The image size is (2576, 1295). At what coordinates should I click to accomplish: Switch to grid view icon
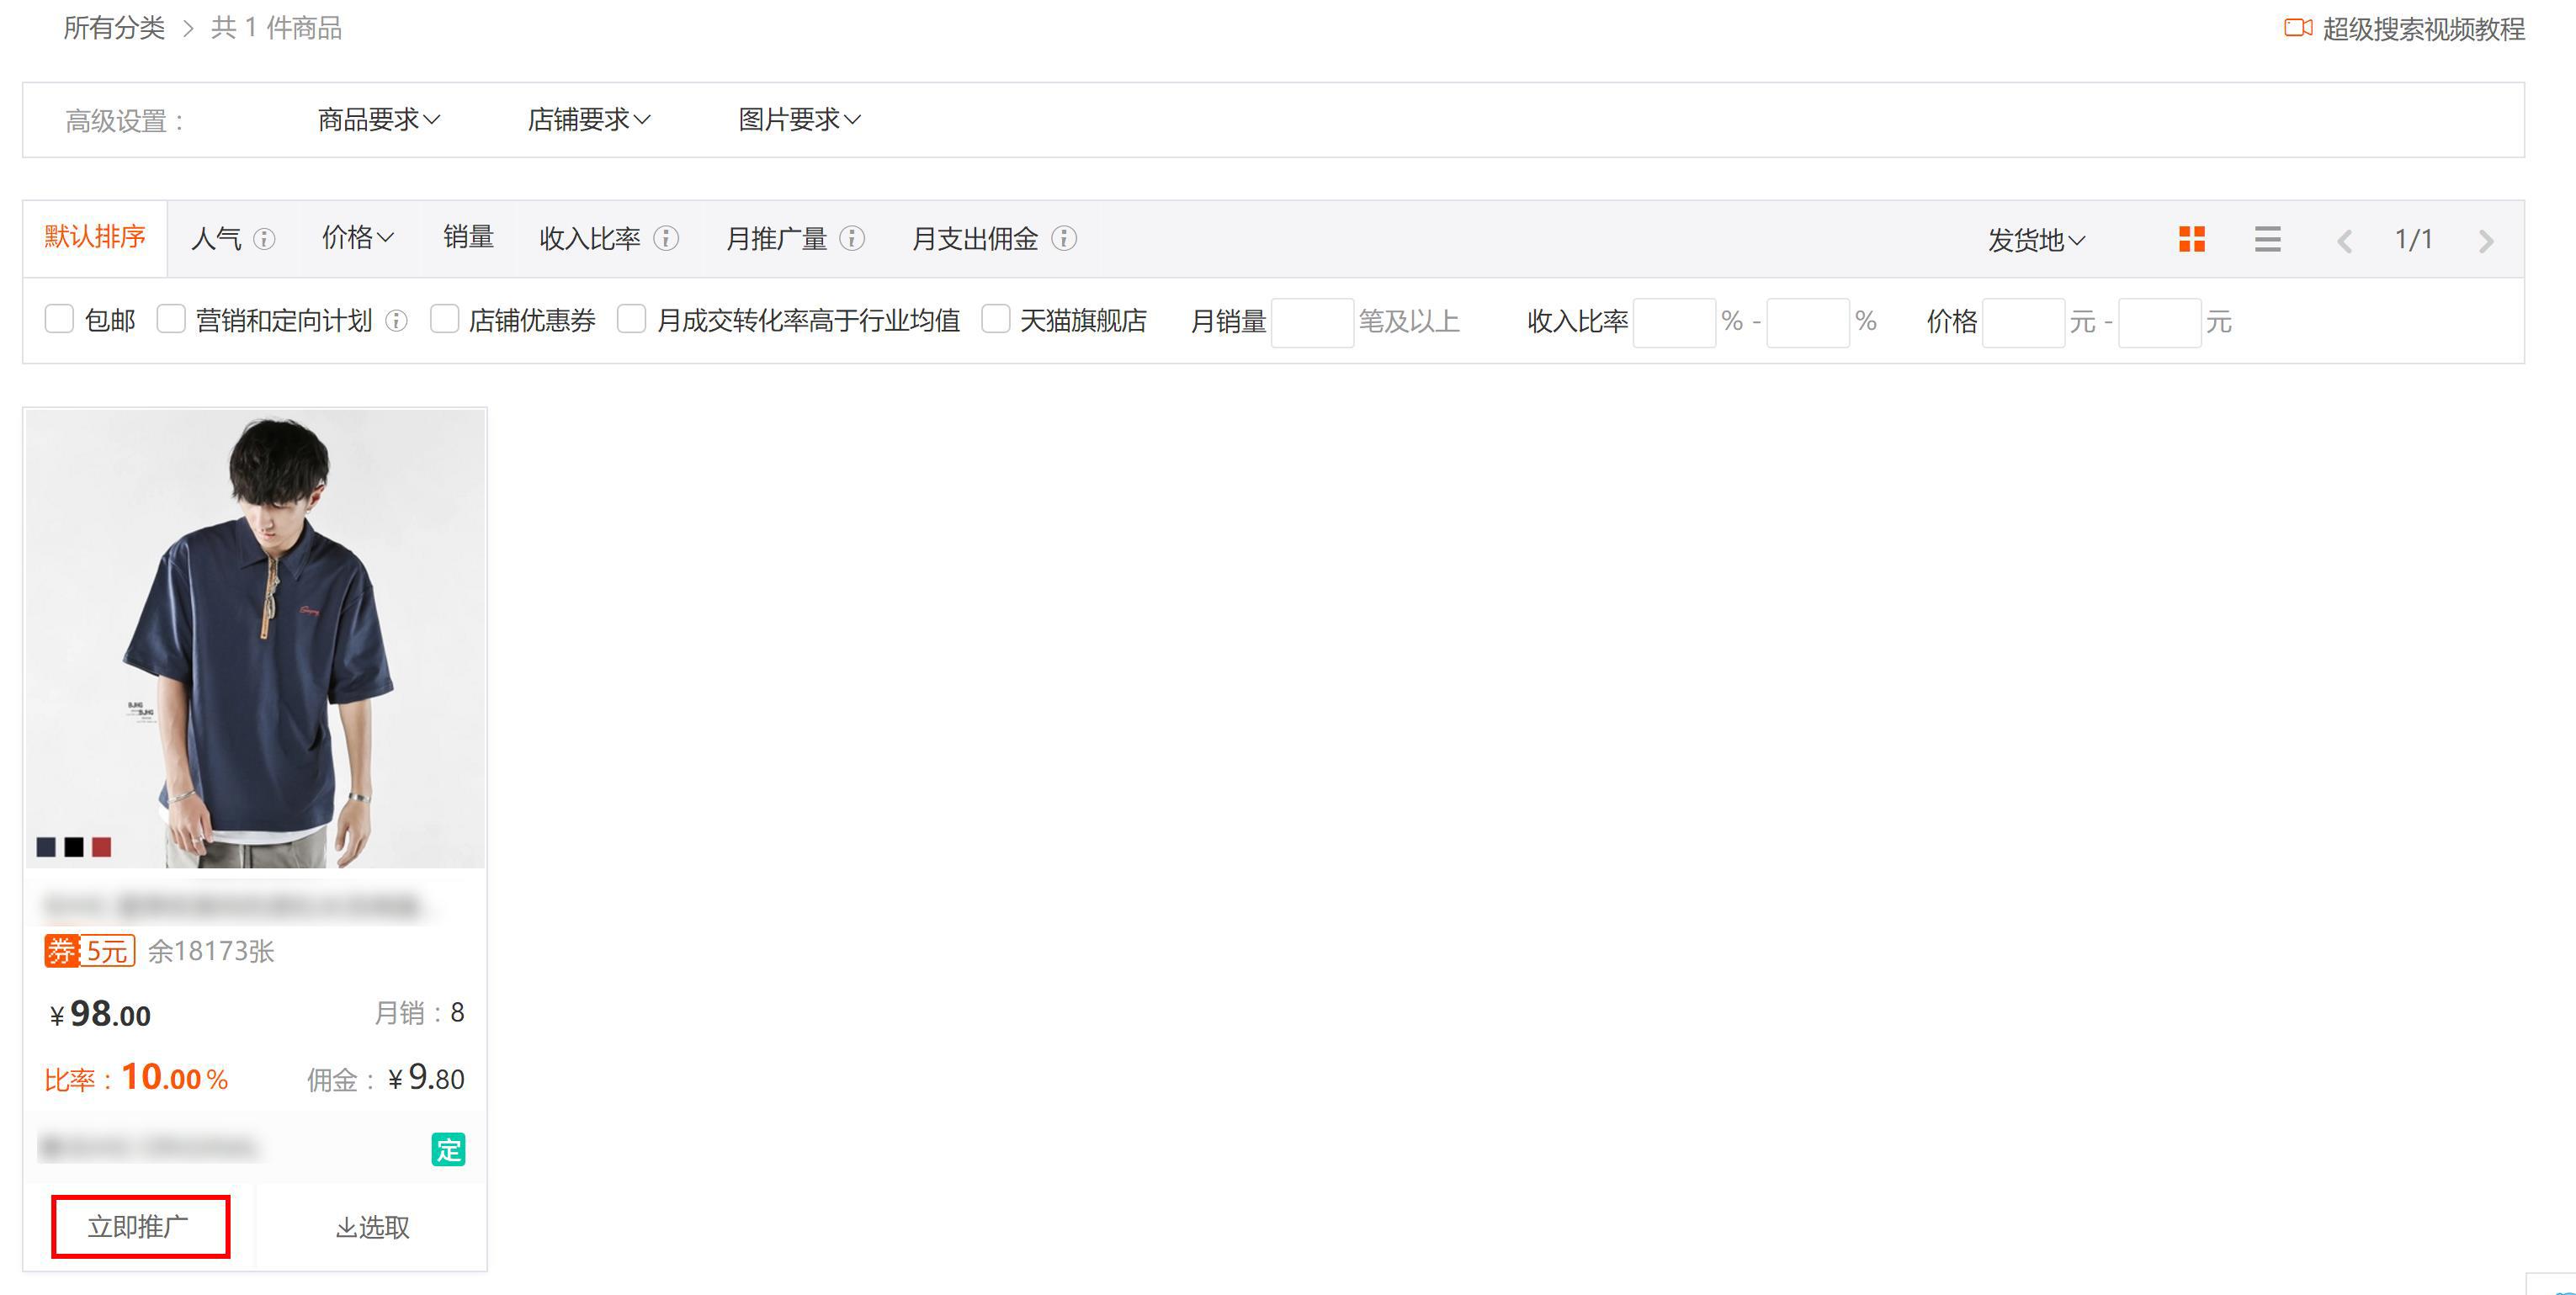(x=2191, y=239)
